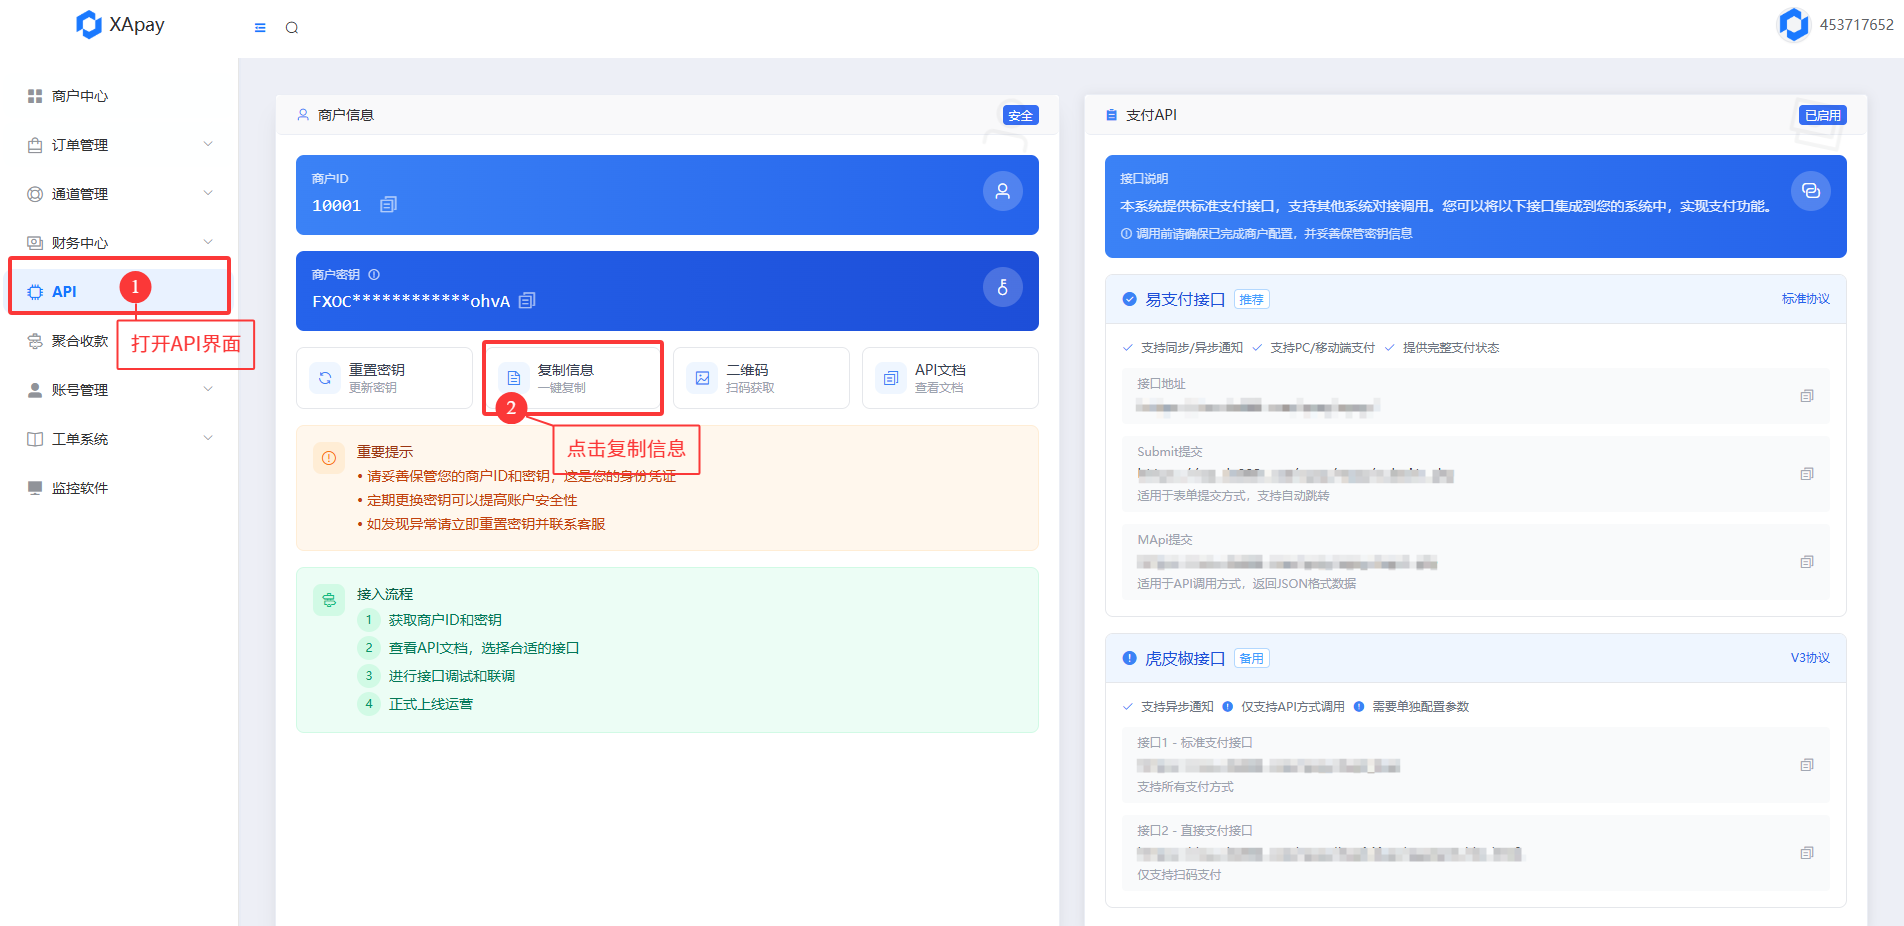Screen dimensions: 1904x926
Task: Open the 453717652 user account avatar
Action: [x=1794, y=25]
